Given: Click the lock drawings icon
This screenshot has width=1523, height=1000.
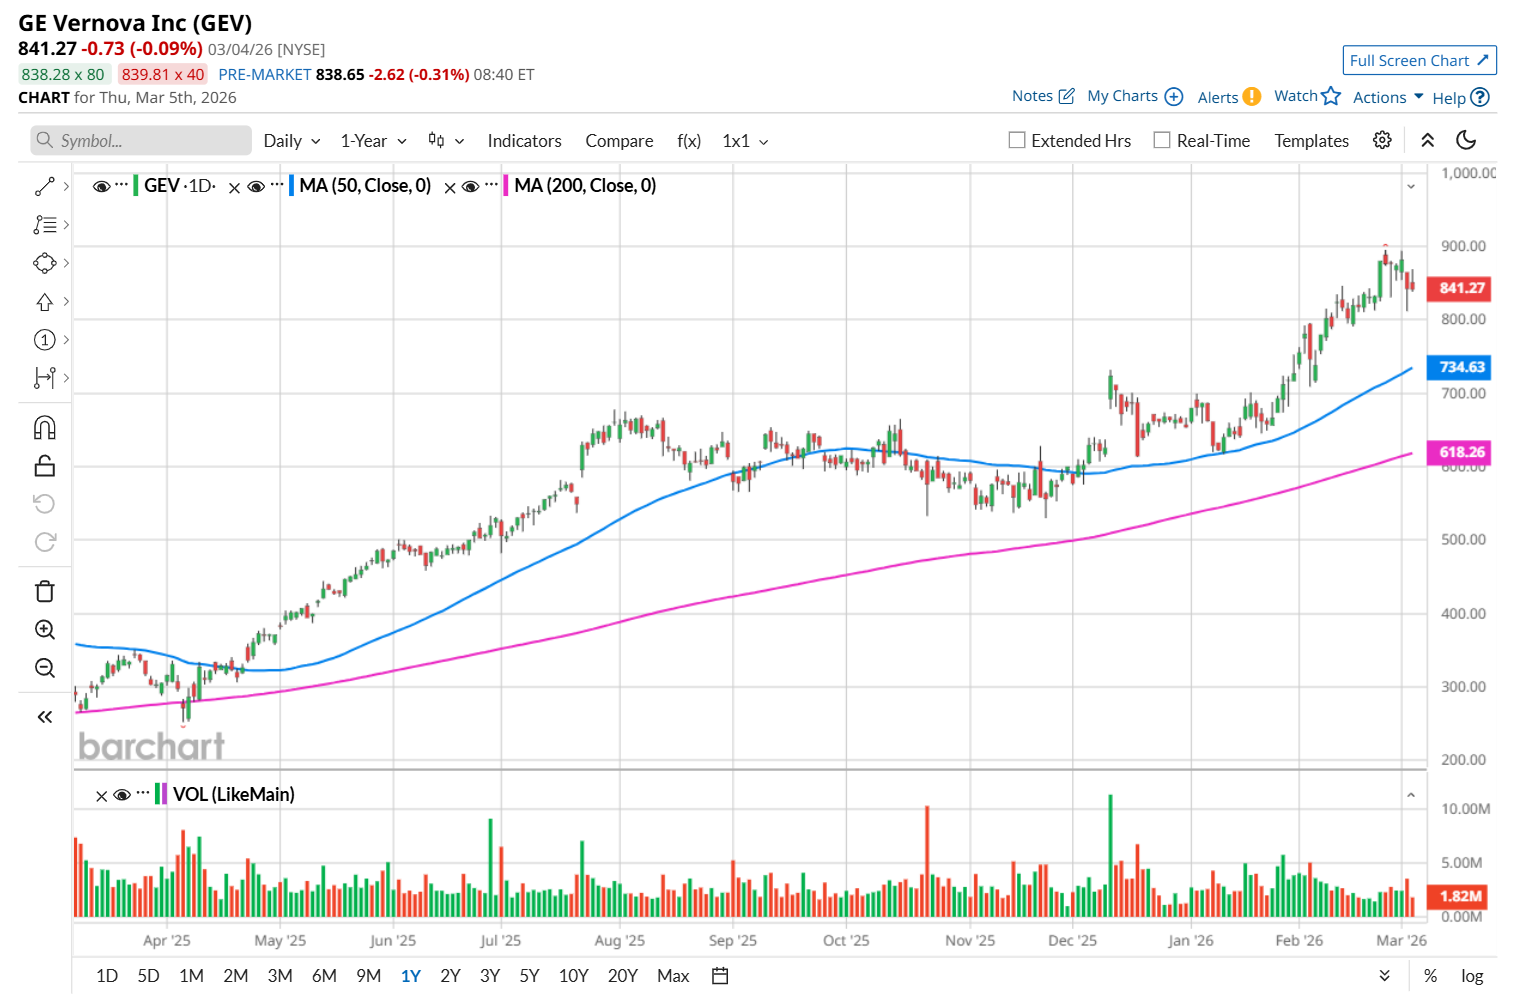Looking at the screenshot, I should pyautogui.click(x=45, y=466).
